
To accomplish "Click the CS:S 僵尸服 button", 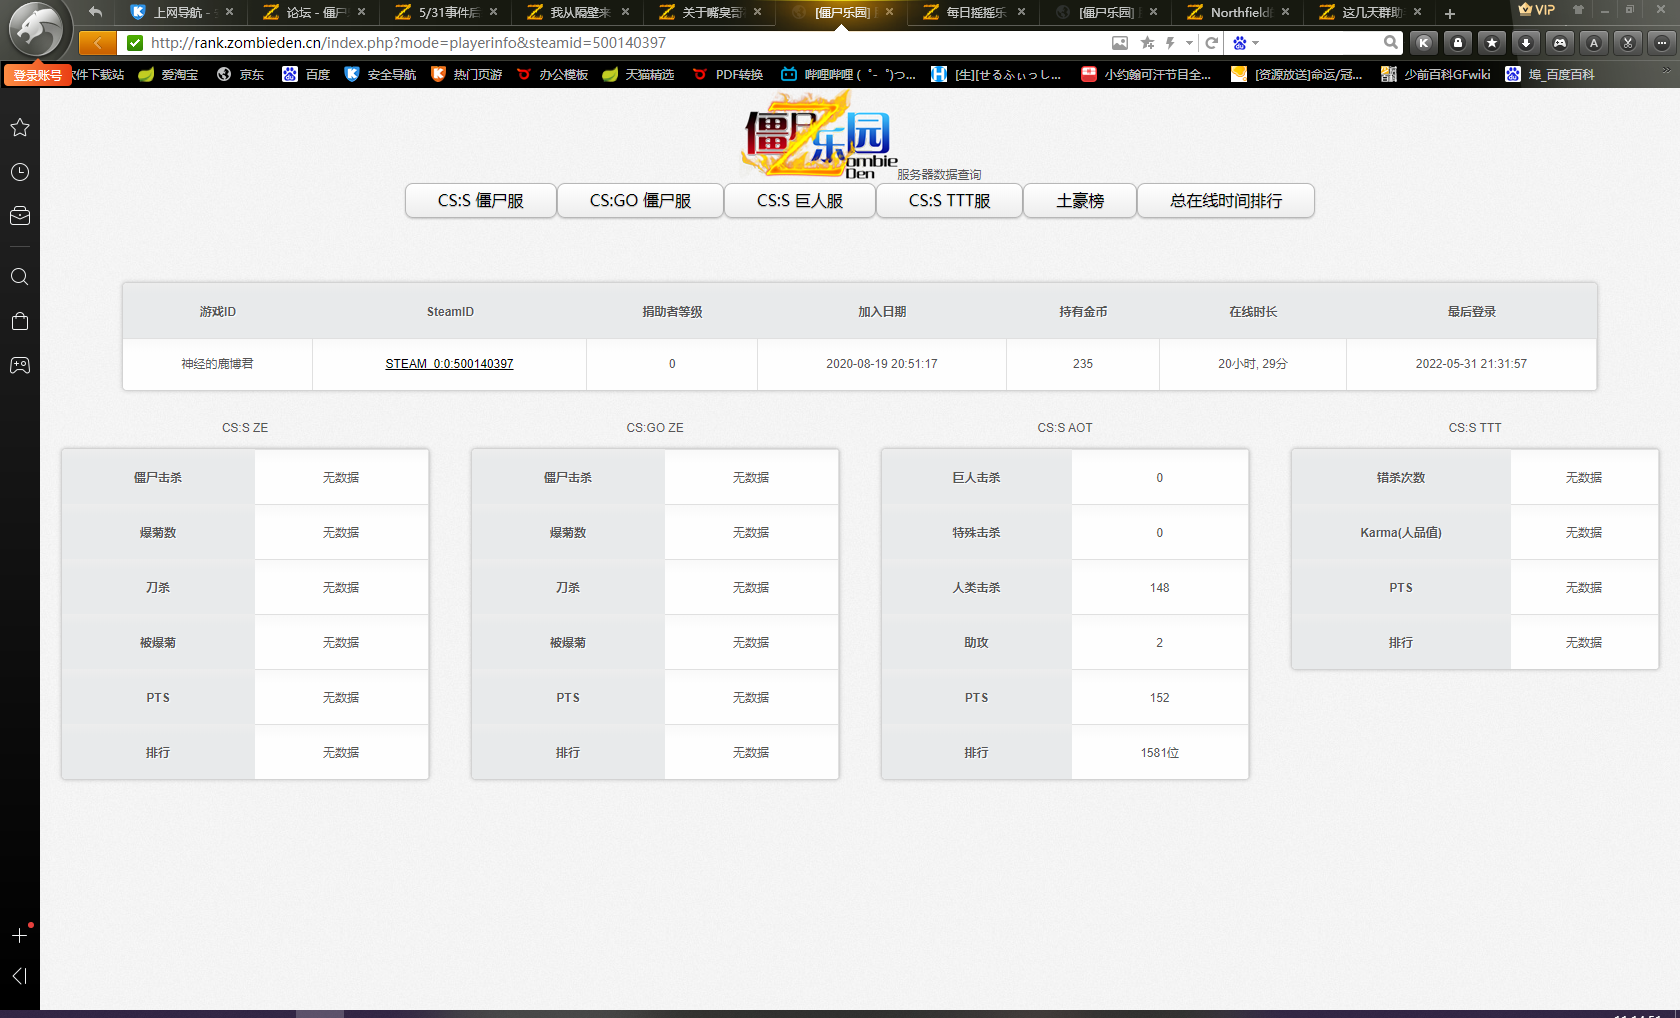I will click(x=481, y=201).
